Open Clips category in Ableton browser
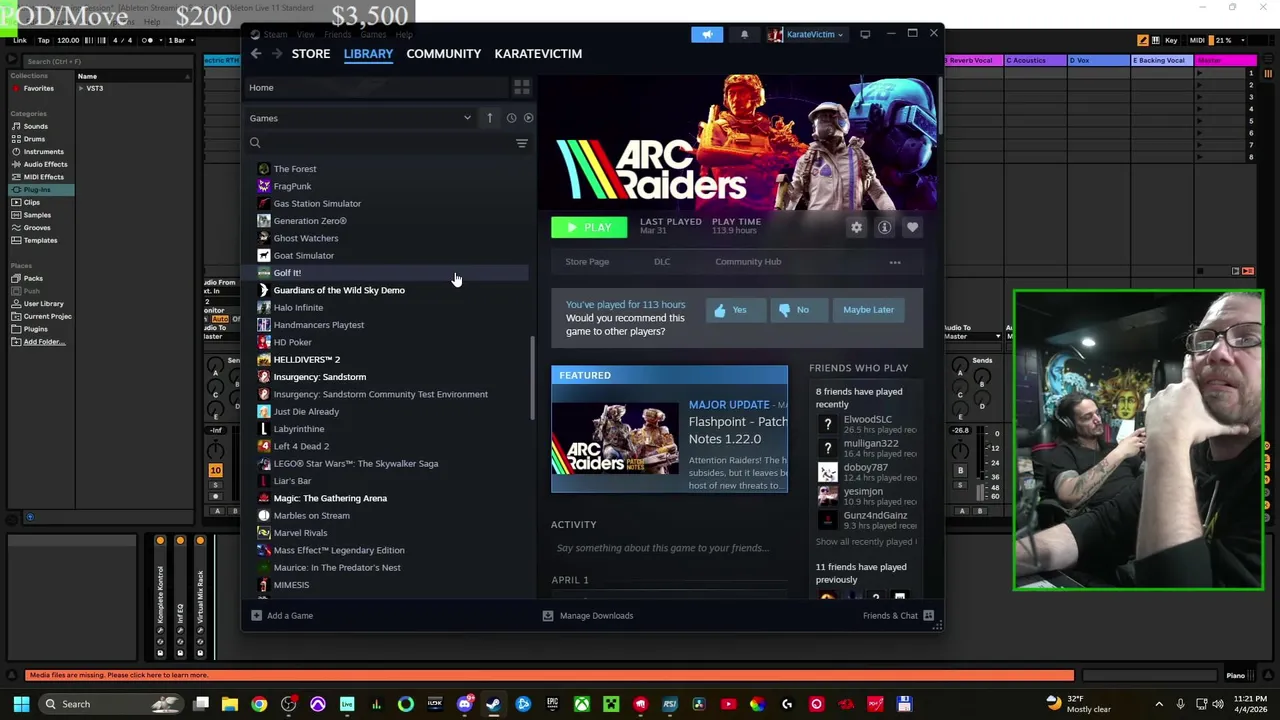 [31, 202]
